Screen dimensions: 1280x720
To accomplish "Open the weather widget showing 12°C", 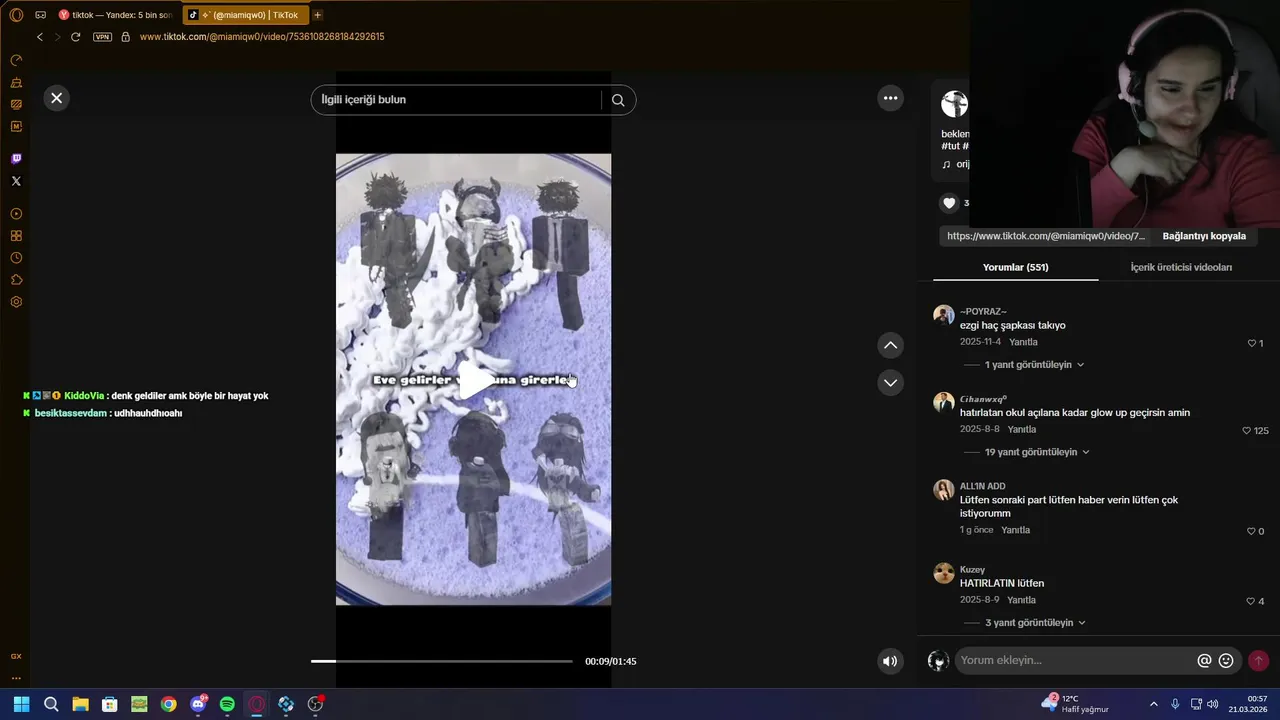I will click(x=1075, y=704).
